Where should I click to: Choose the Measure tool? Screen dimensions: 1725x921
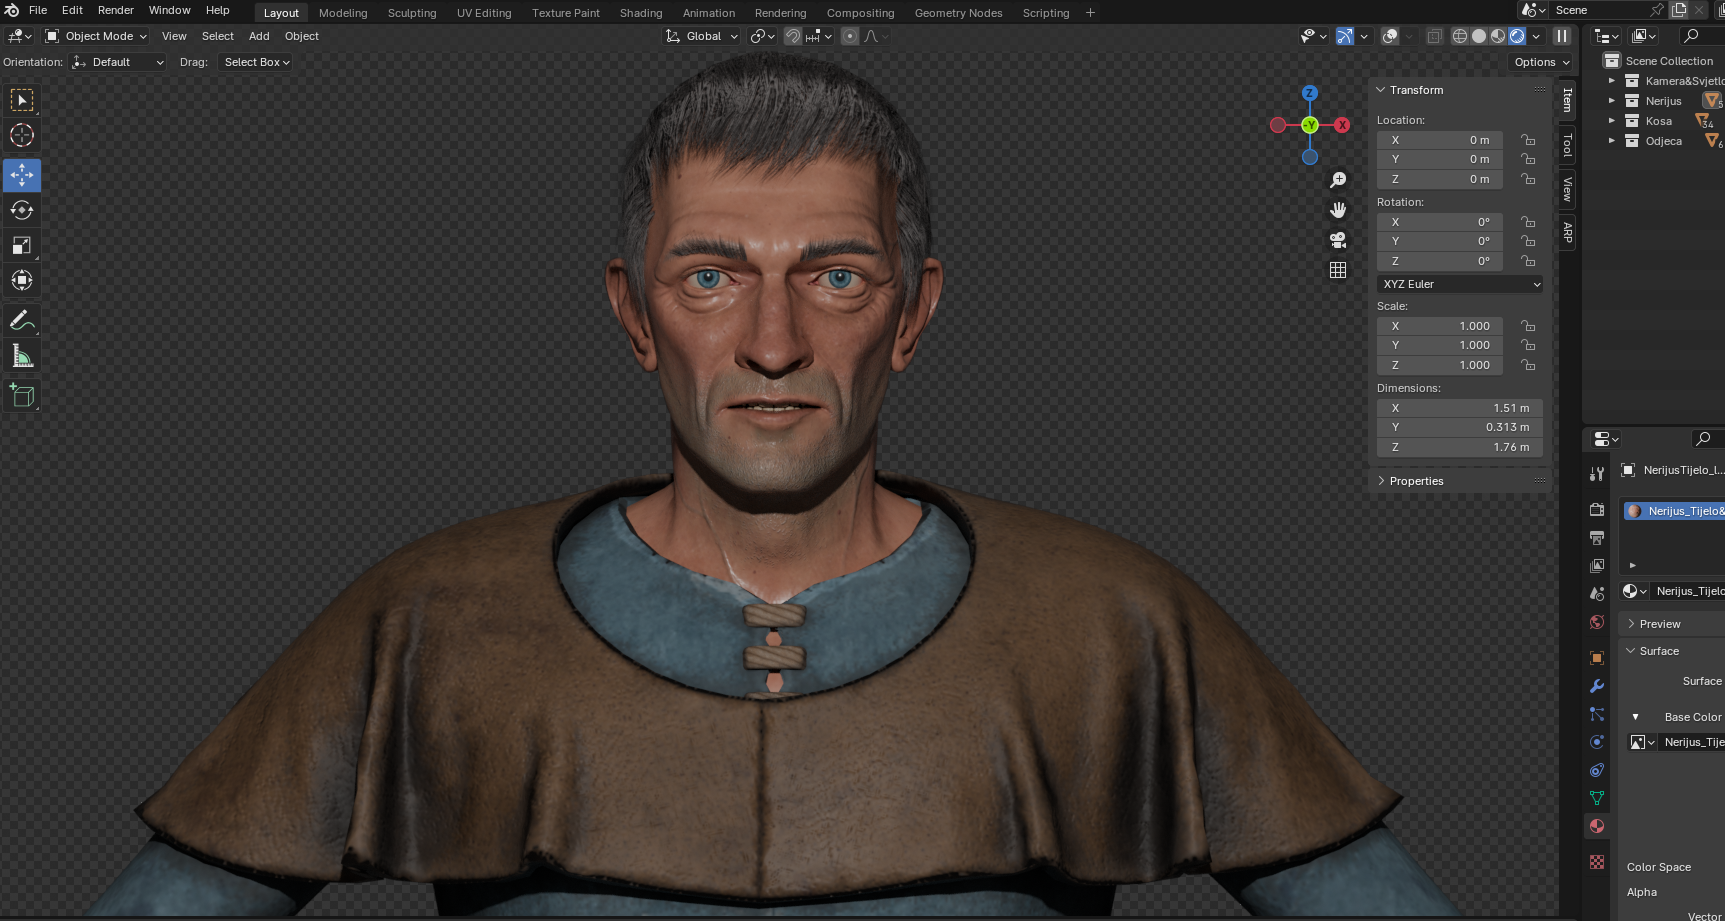click(x=22, y=357)
